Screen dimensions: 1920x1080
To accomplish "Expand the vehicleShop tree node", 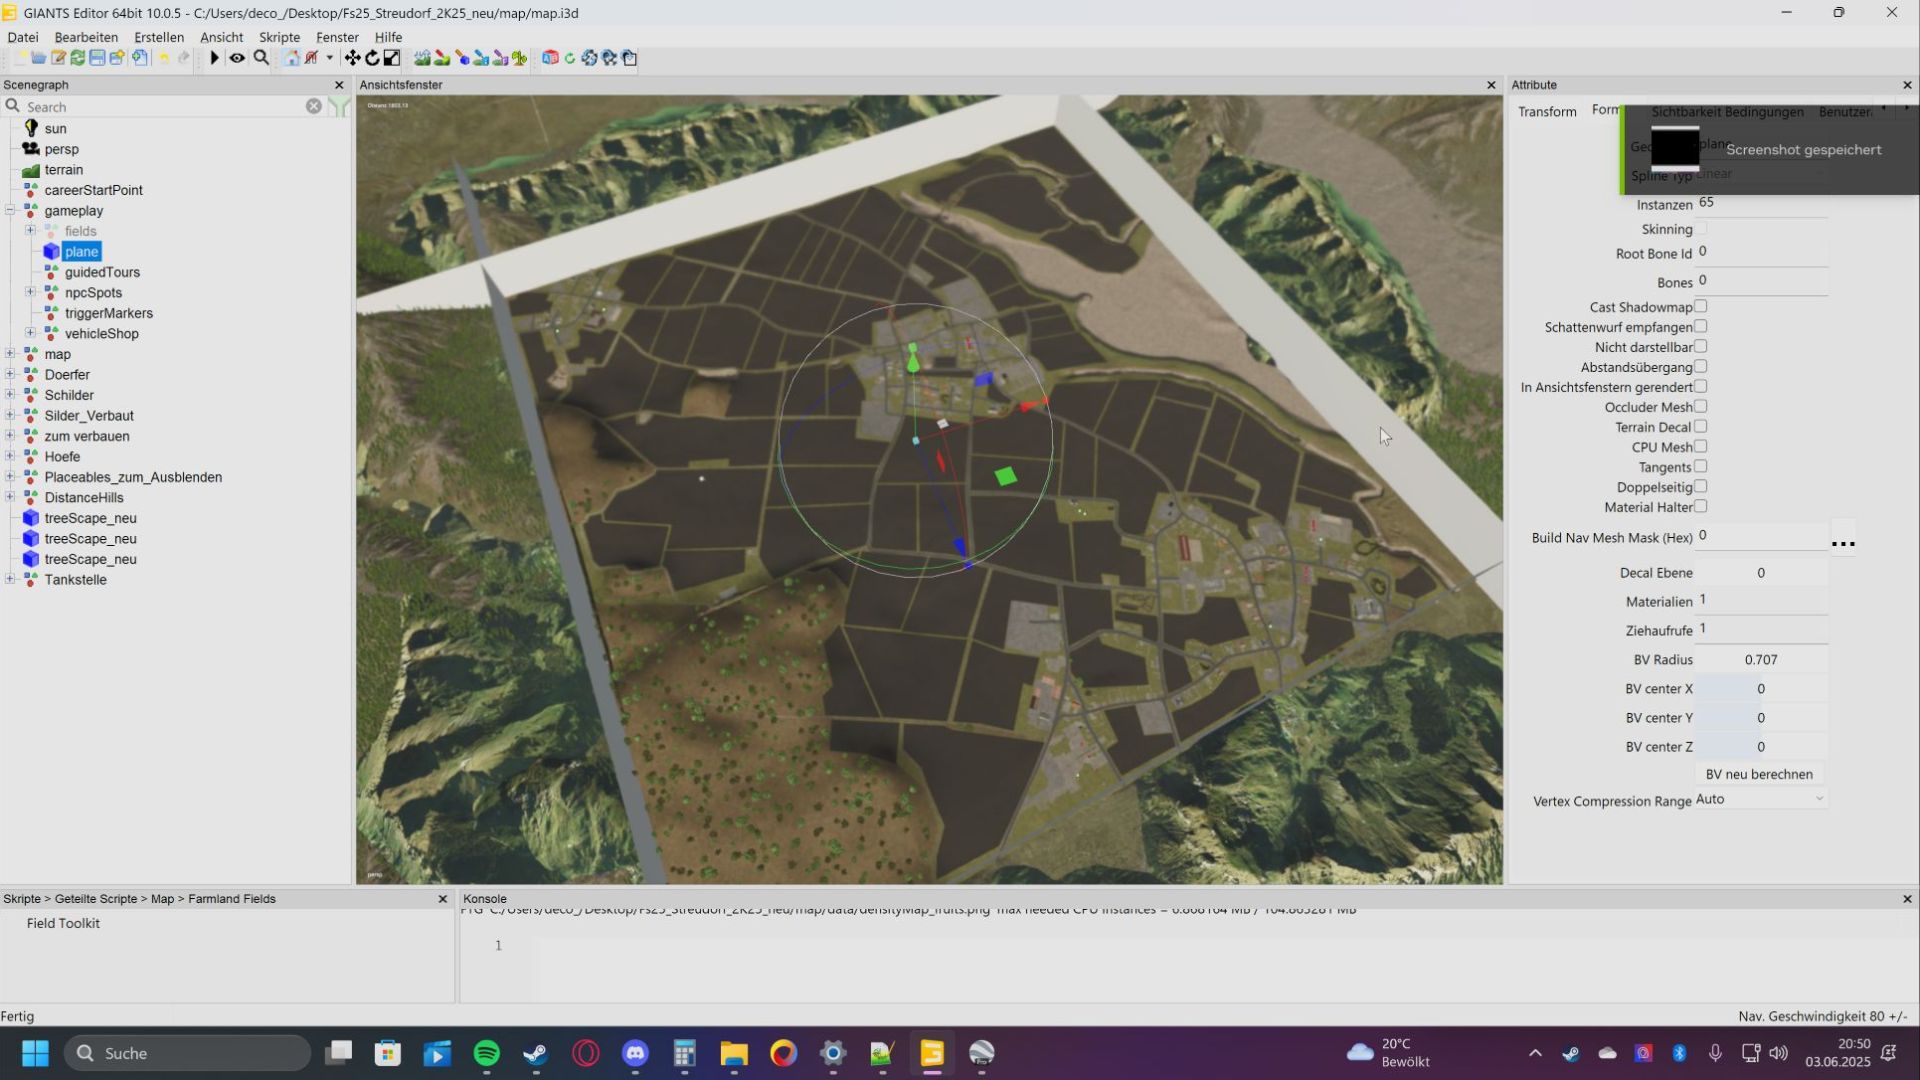I will coord(30,333).
